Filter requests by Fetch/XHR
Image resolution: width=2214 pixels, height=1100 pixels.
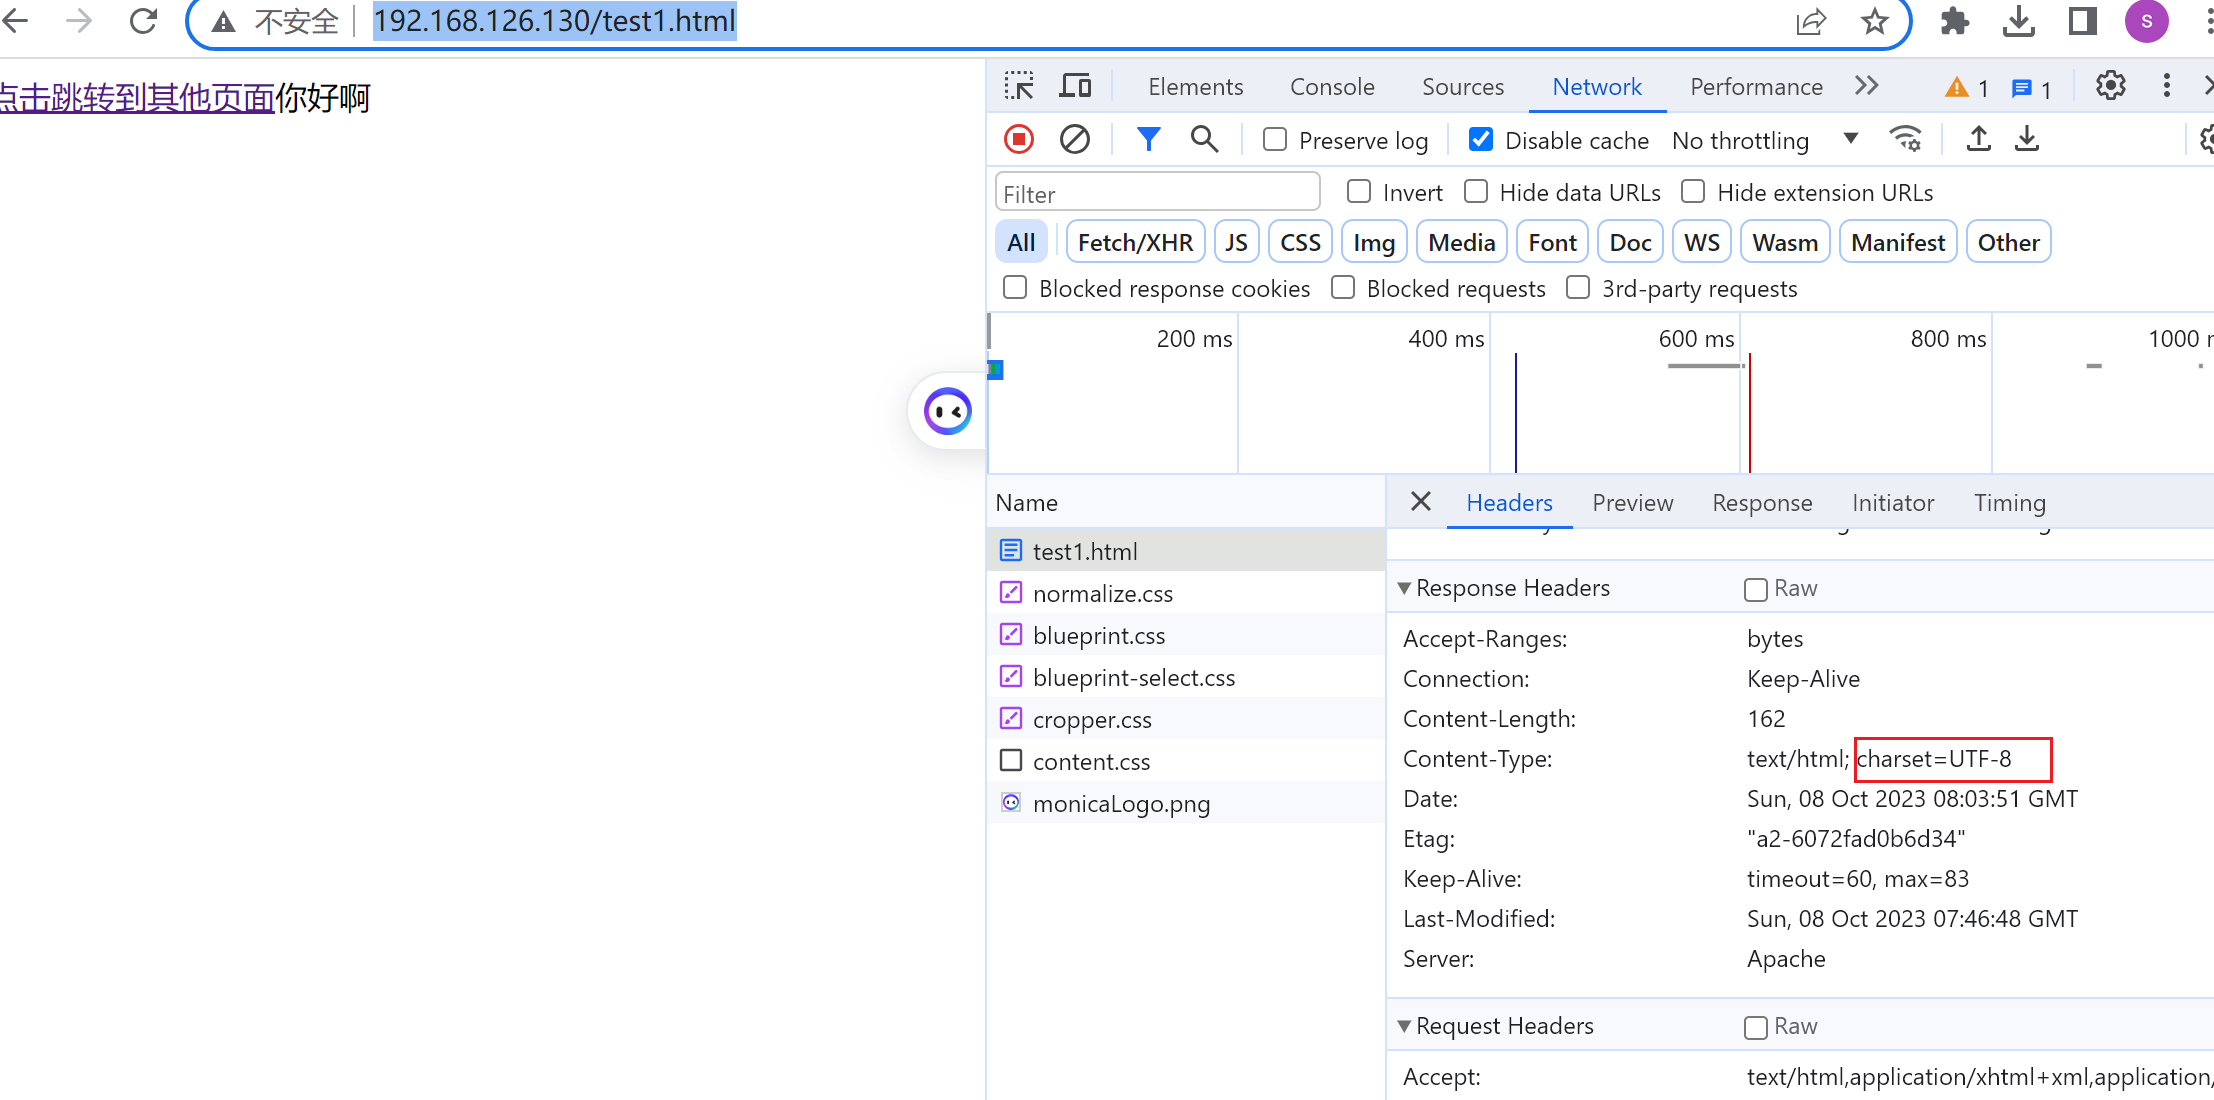pos(1135,242)
